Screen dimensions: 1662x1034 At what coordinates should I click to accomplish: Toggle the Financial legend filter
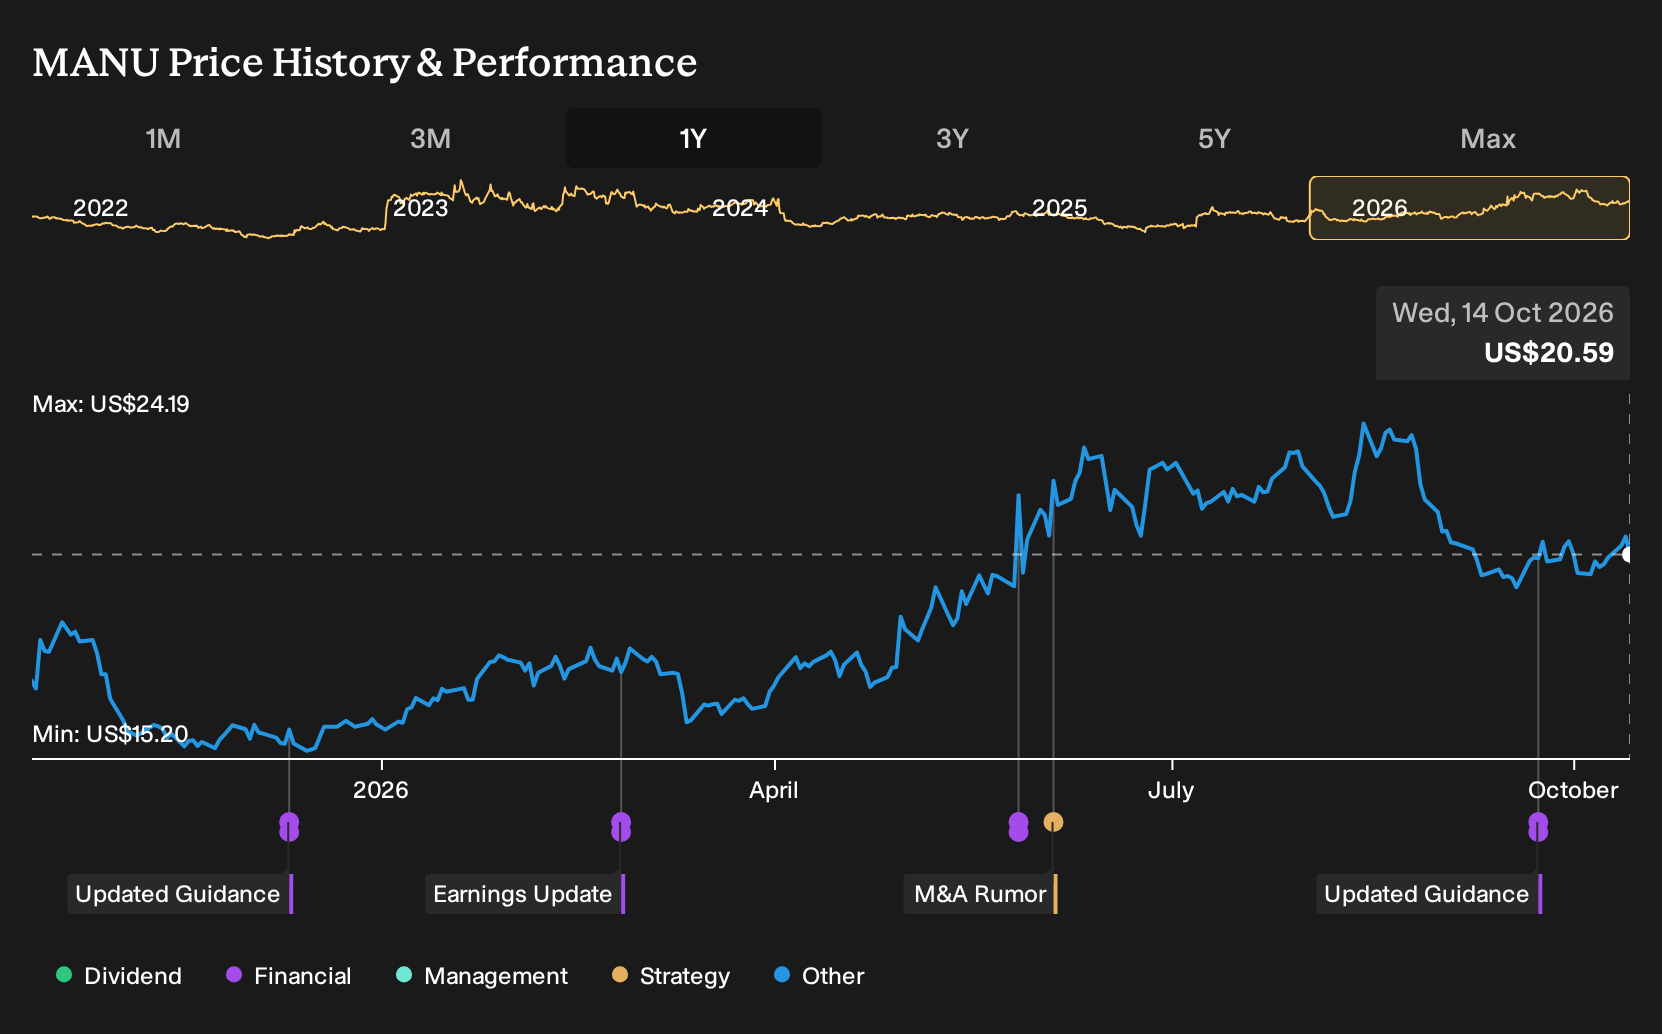click(288, 976)
